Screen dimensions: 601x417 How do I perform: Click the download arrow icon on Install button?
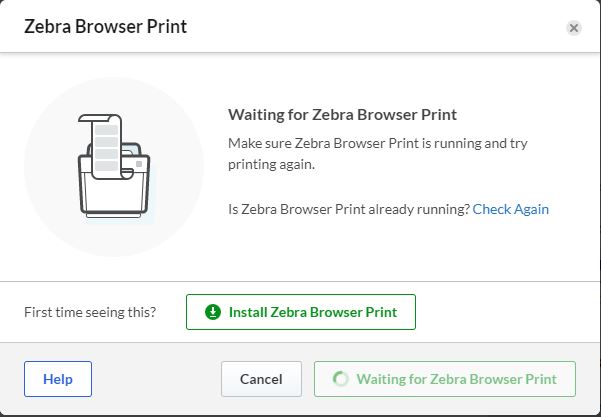click(x=212, y=312)
